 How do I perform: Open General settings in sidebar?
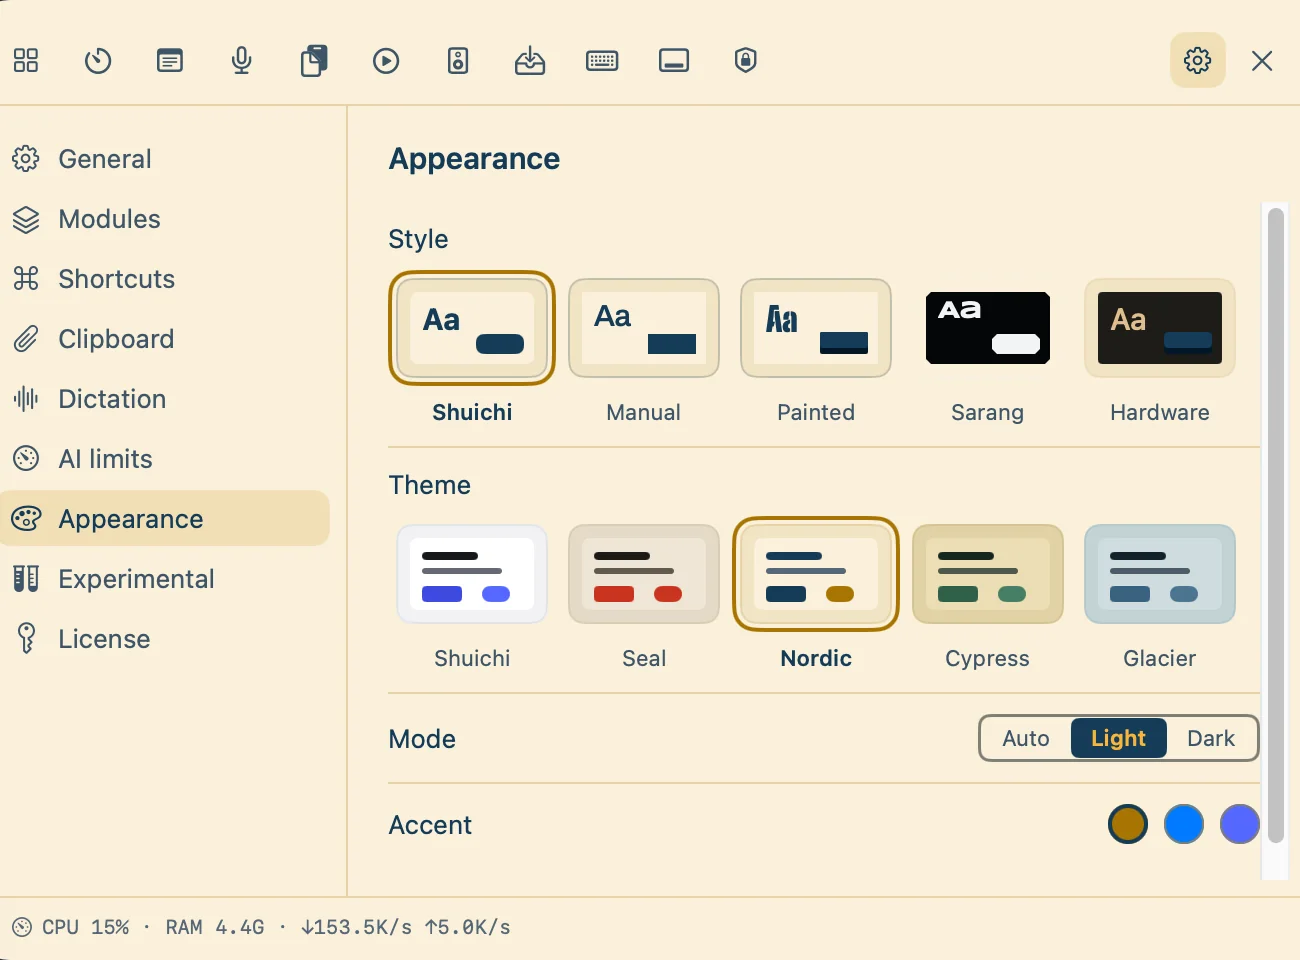(x=165, y=159)
